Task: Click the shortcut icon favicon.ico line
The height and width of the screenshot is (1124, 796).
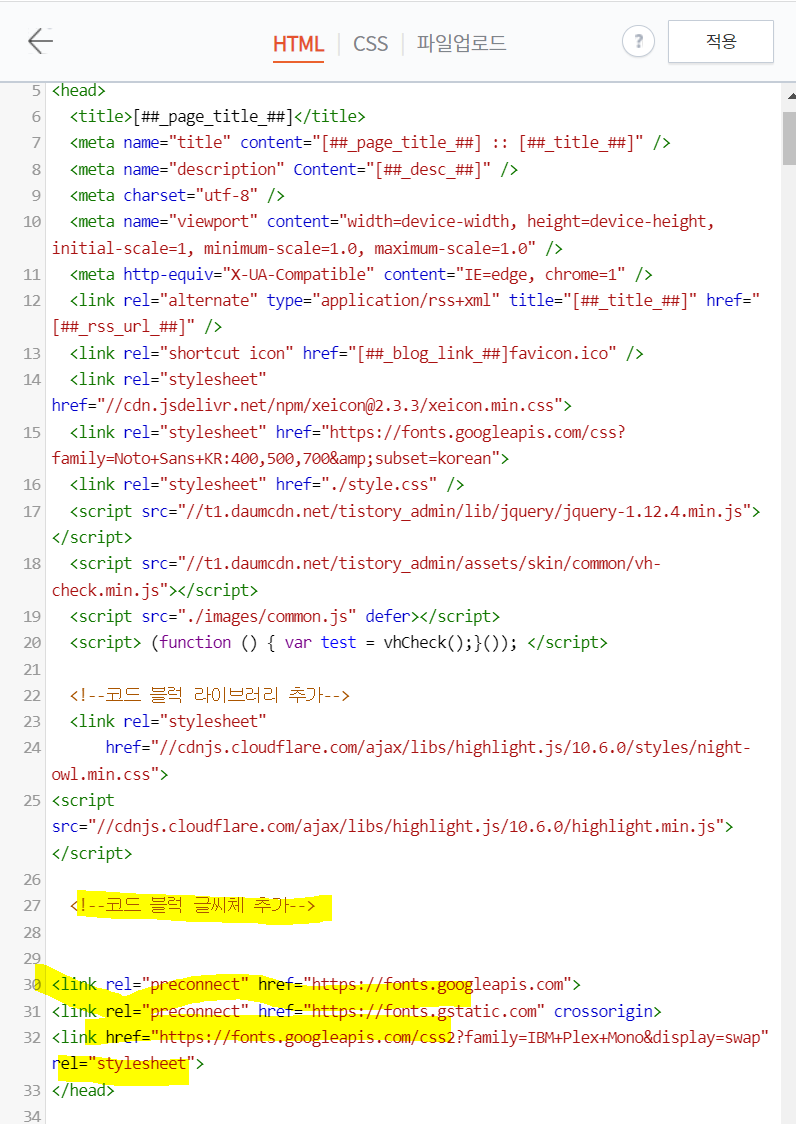Action: click(356, 353)
